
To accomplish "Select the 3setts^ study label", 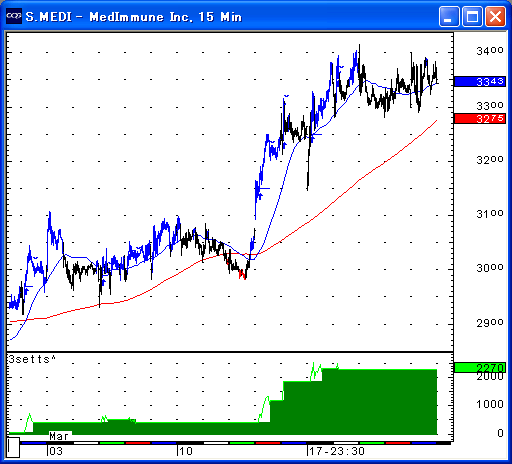I will coord(32,359).
